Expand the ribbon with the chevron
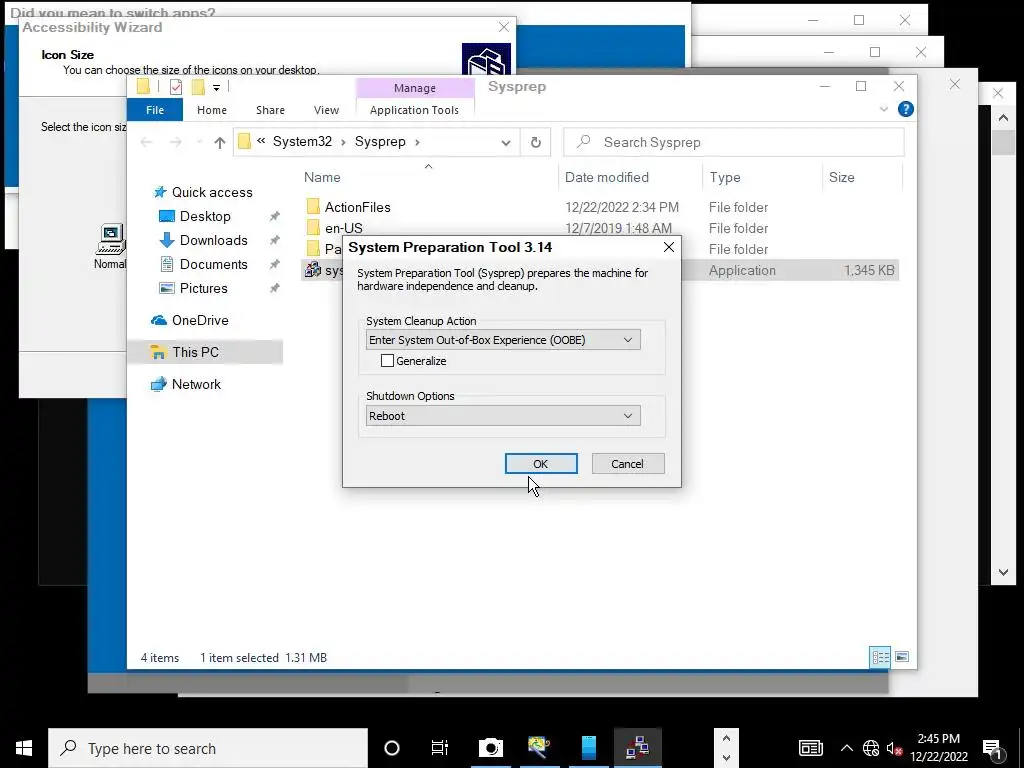Viewport: 1024px width, 768px height. (884, 109)
